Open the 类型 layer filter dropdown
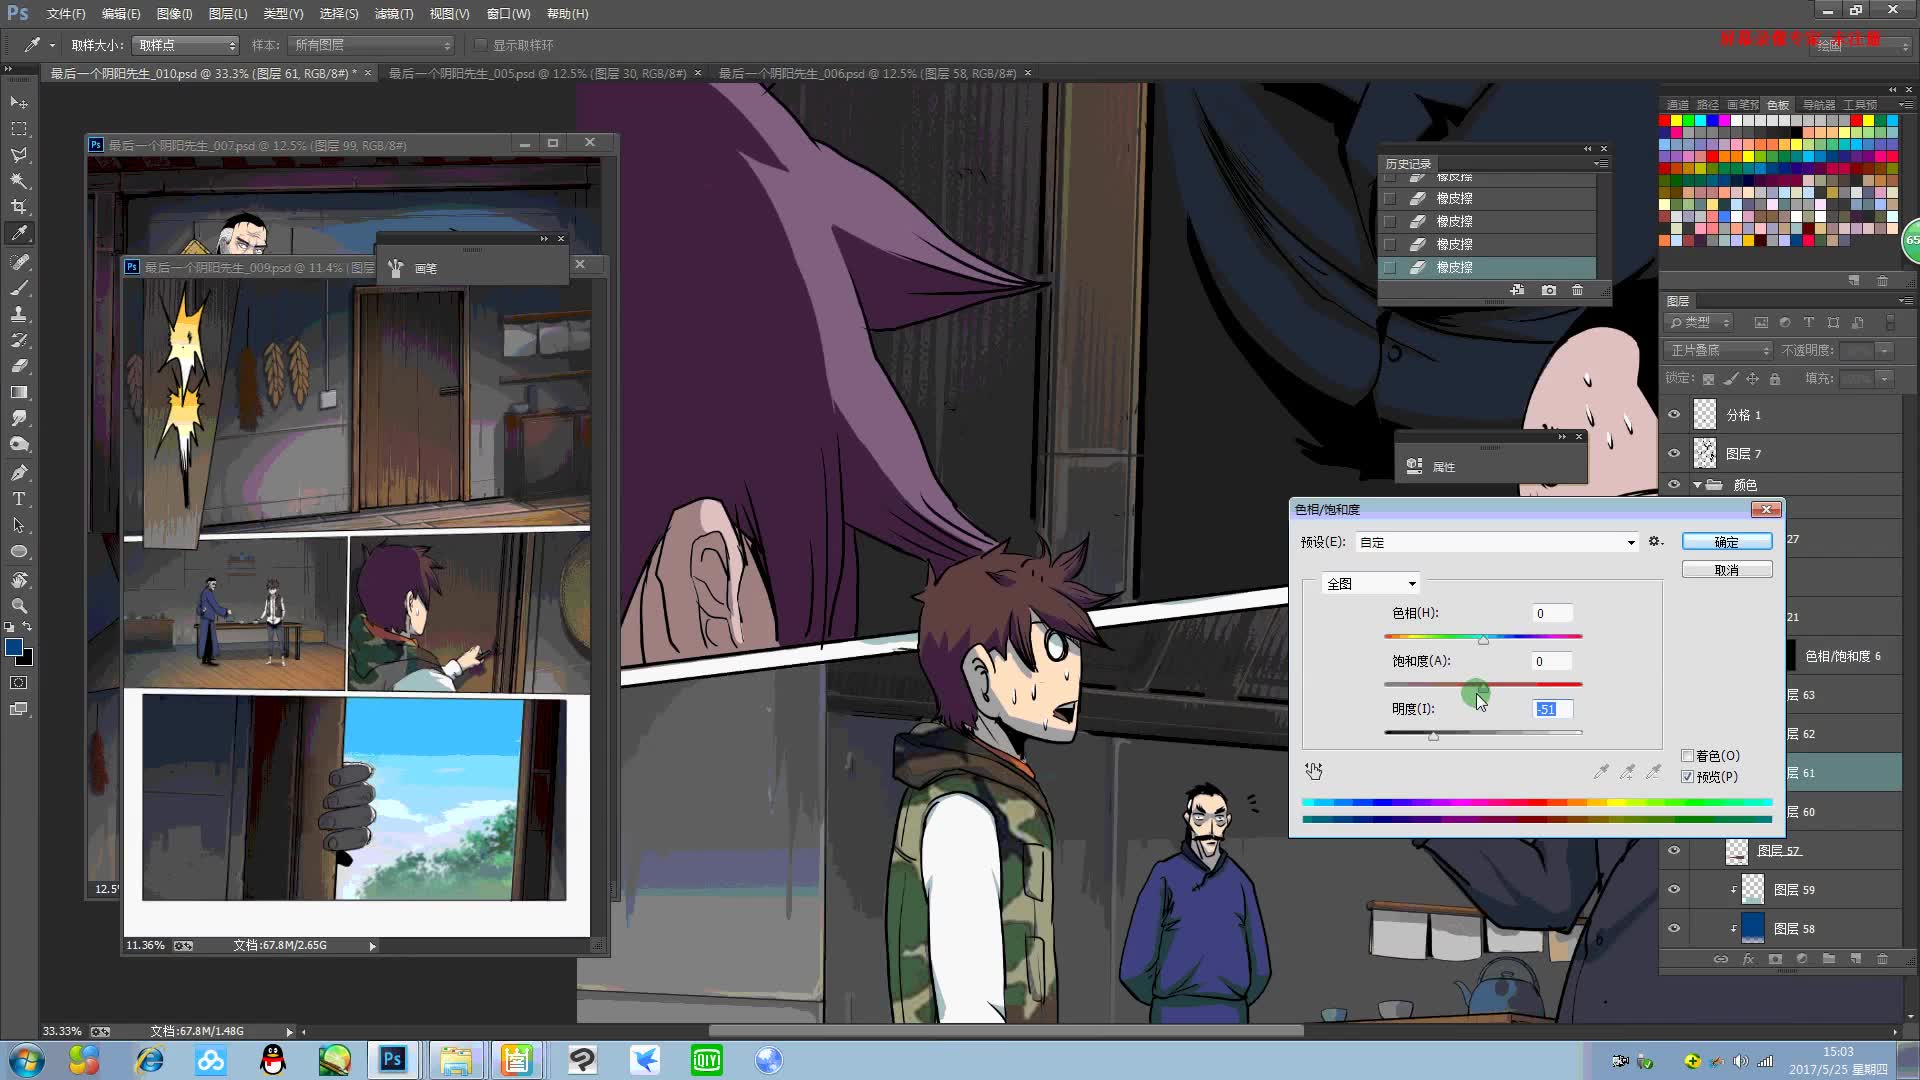The width and height of the screenshot is (1920, 1080). pos(1699,323)
